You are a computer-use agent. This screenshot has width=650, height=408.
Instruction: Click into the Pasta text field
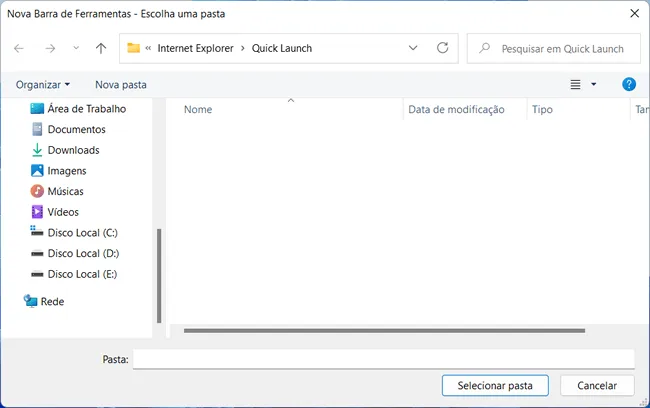383,359
